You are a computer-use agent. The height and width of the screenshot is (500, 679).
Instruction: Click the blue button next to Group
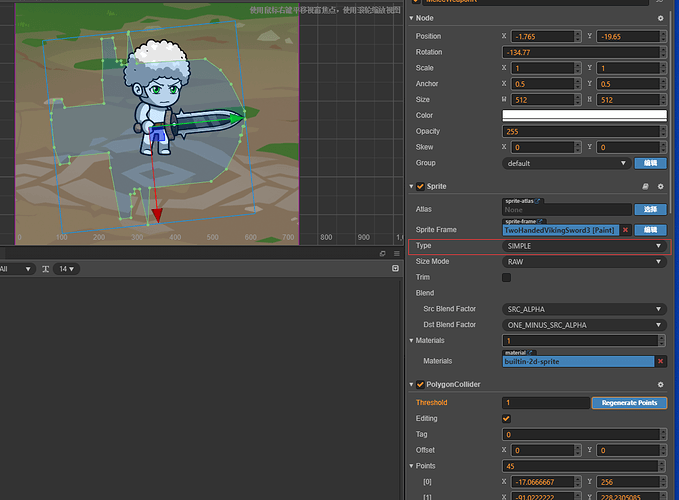[x=650, y=163]
